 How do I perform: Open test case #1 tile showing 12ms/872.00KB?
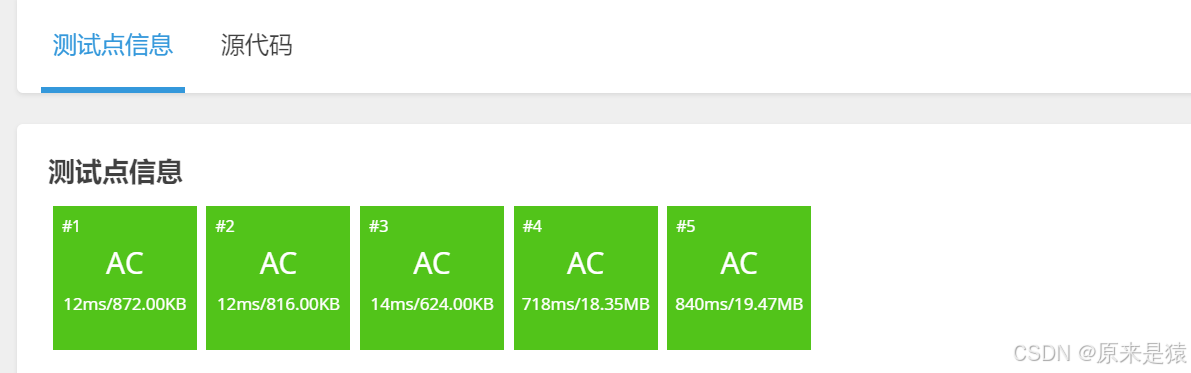(x=125, y=278)
